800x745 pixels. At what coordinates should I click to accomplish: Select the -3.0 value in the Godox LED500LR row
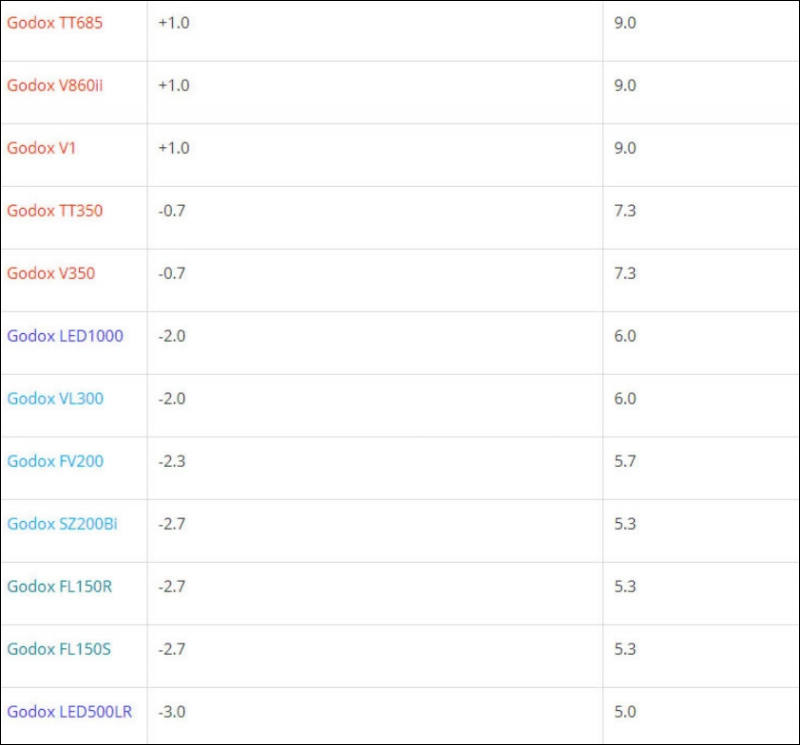pos(172,712)
